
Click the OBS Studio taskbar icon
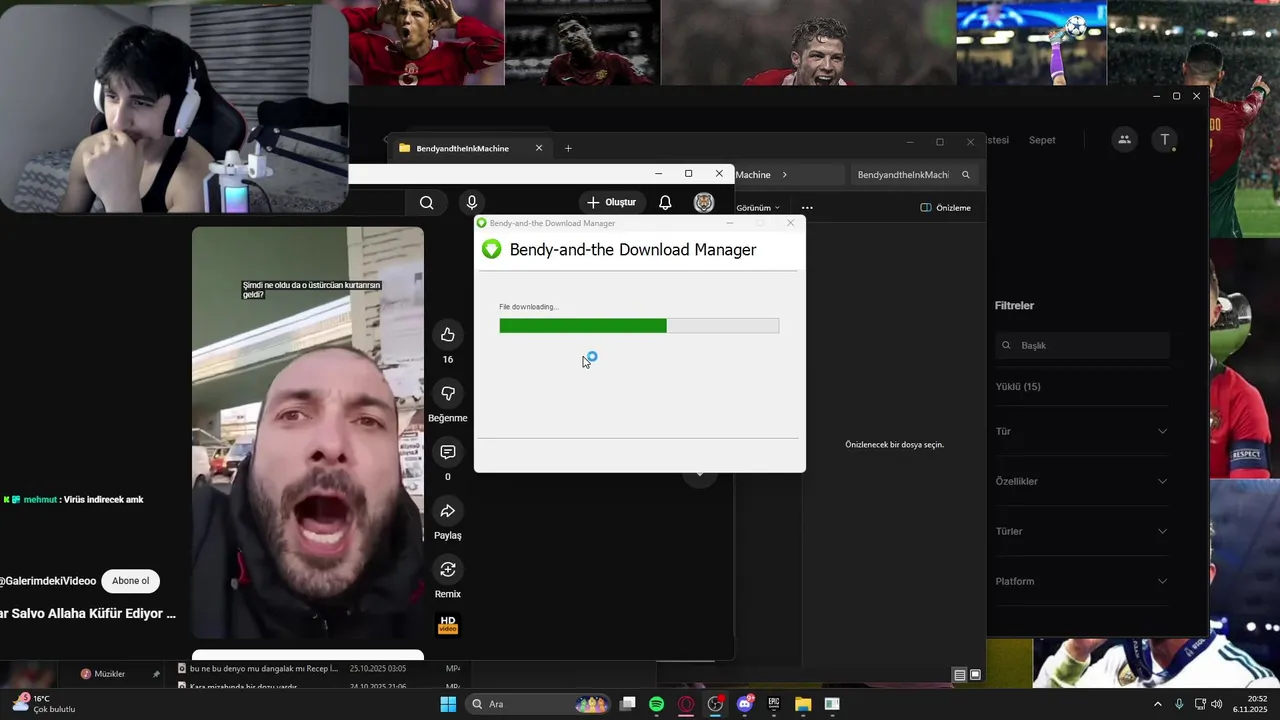(x=715, y=704)
